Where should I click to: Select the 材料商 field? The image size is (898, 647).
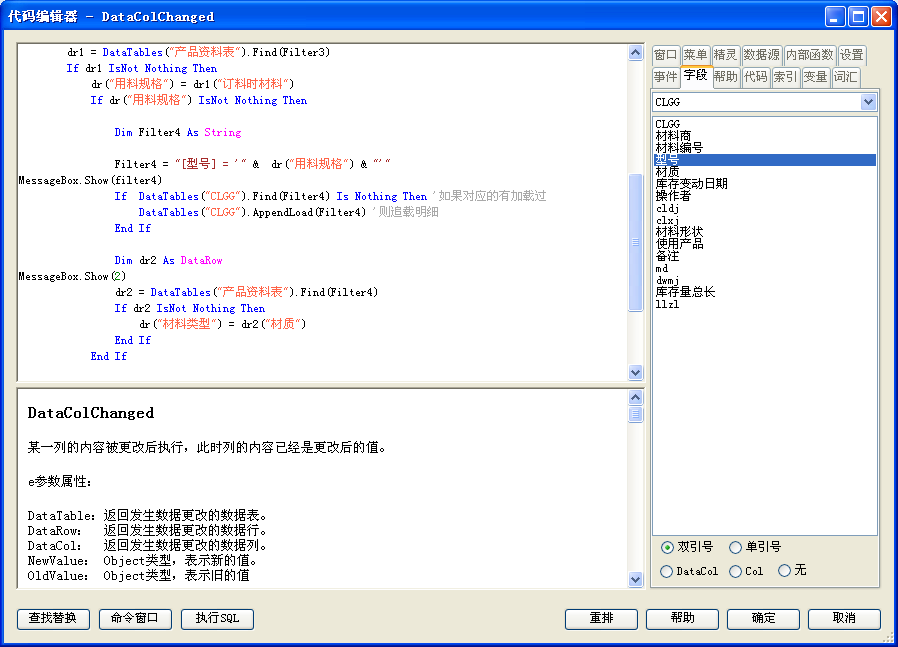pos(765,136)
